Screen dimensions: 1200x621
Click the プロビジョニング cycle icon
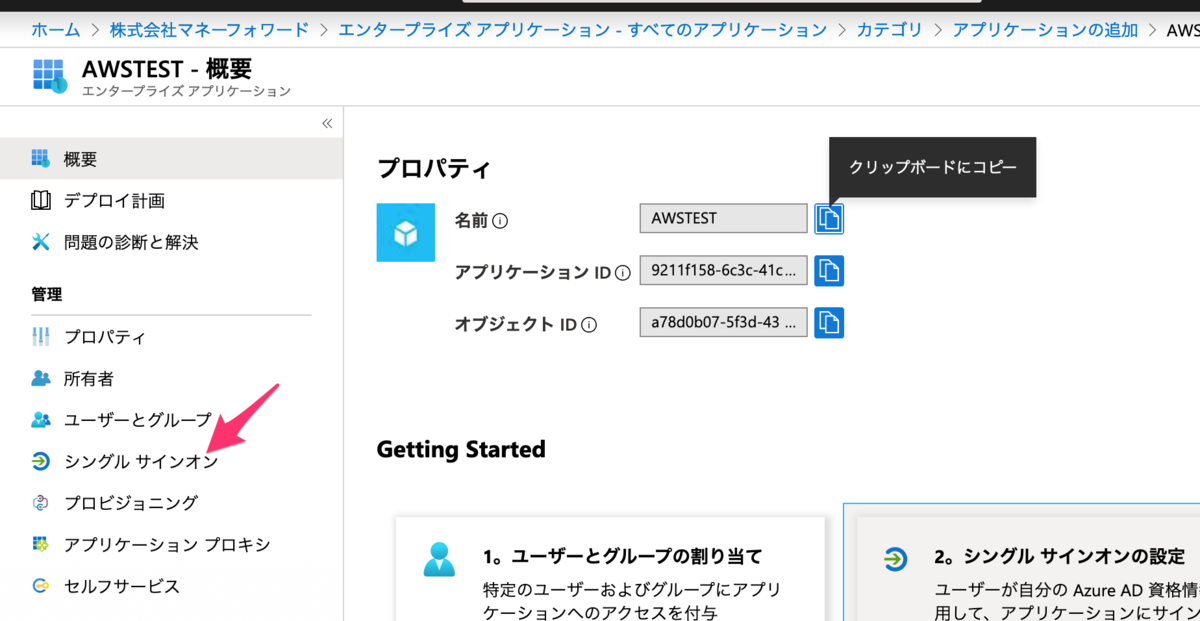pos(41,503)
